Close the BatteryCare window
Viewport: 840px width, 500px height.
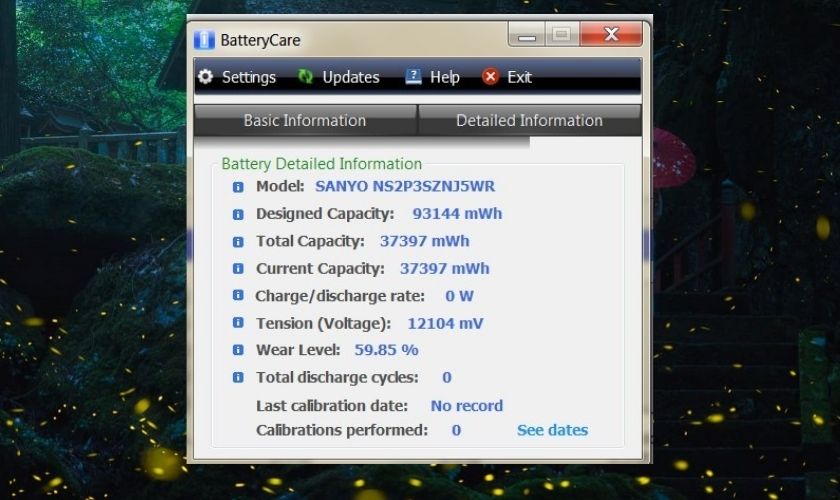pos(611,36)
